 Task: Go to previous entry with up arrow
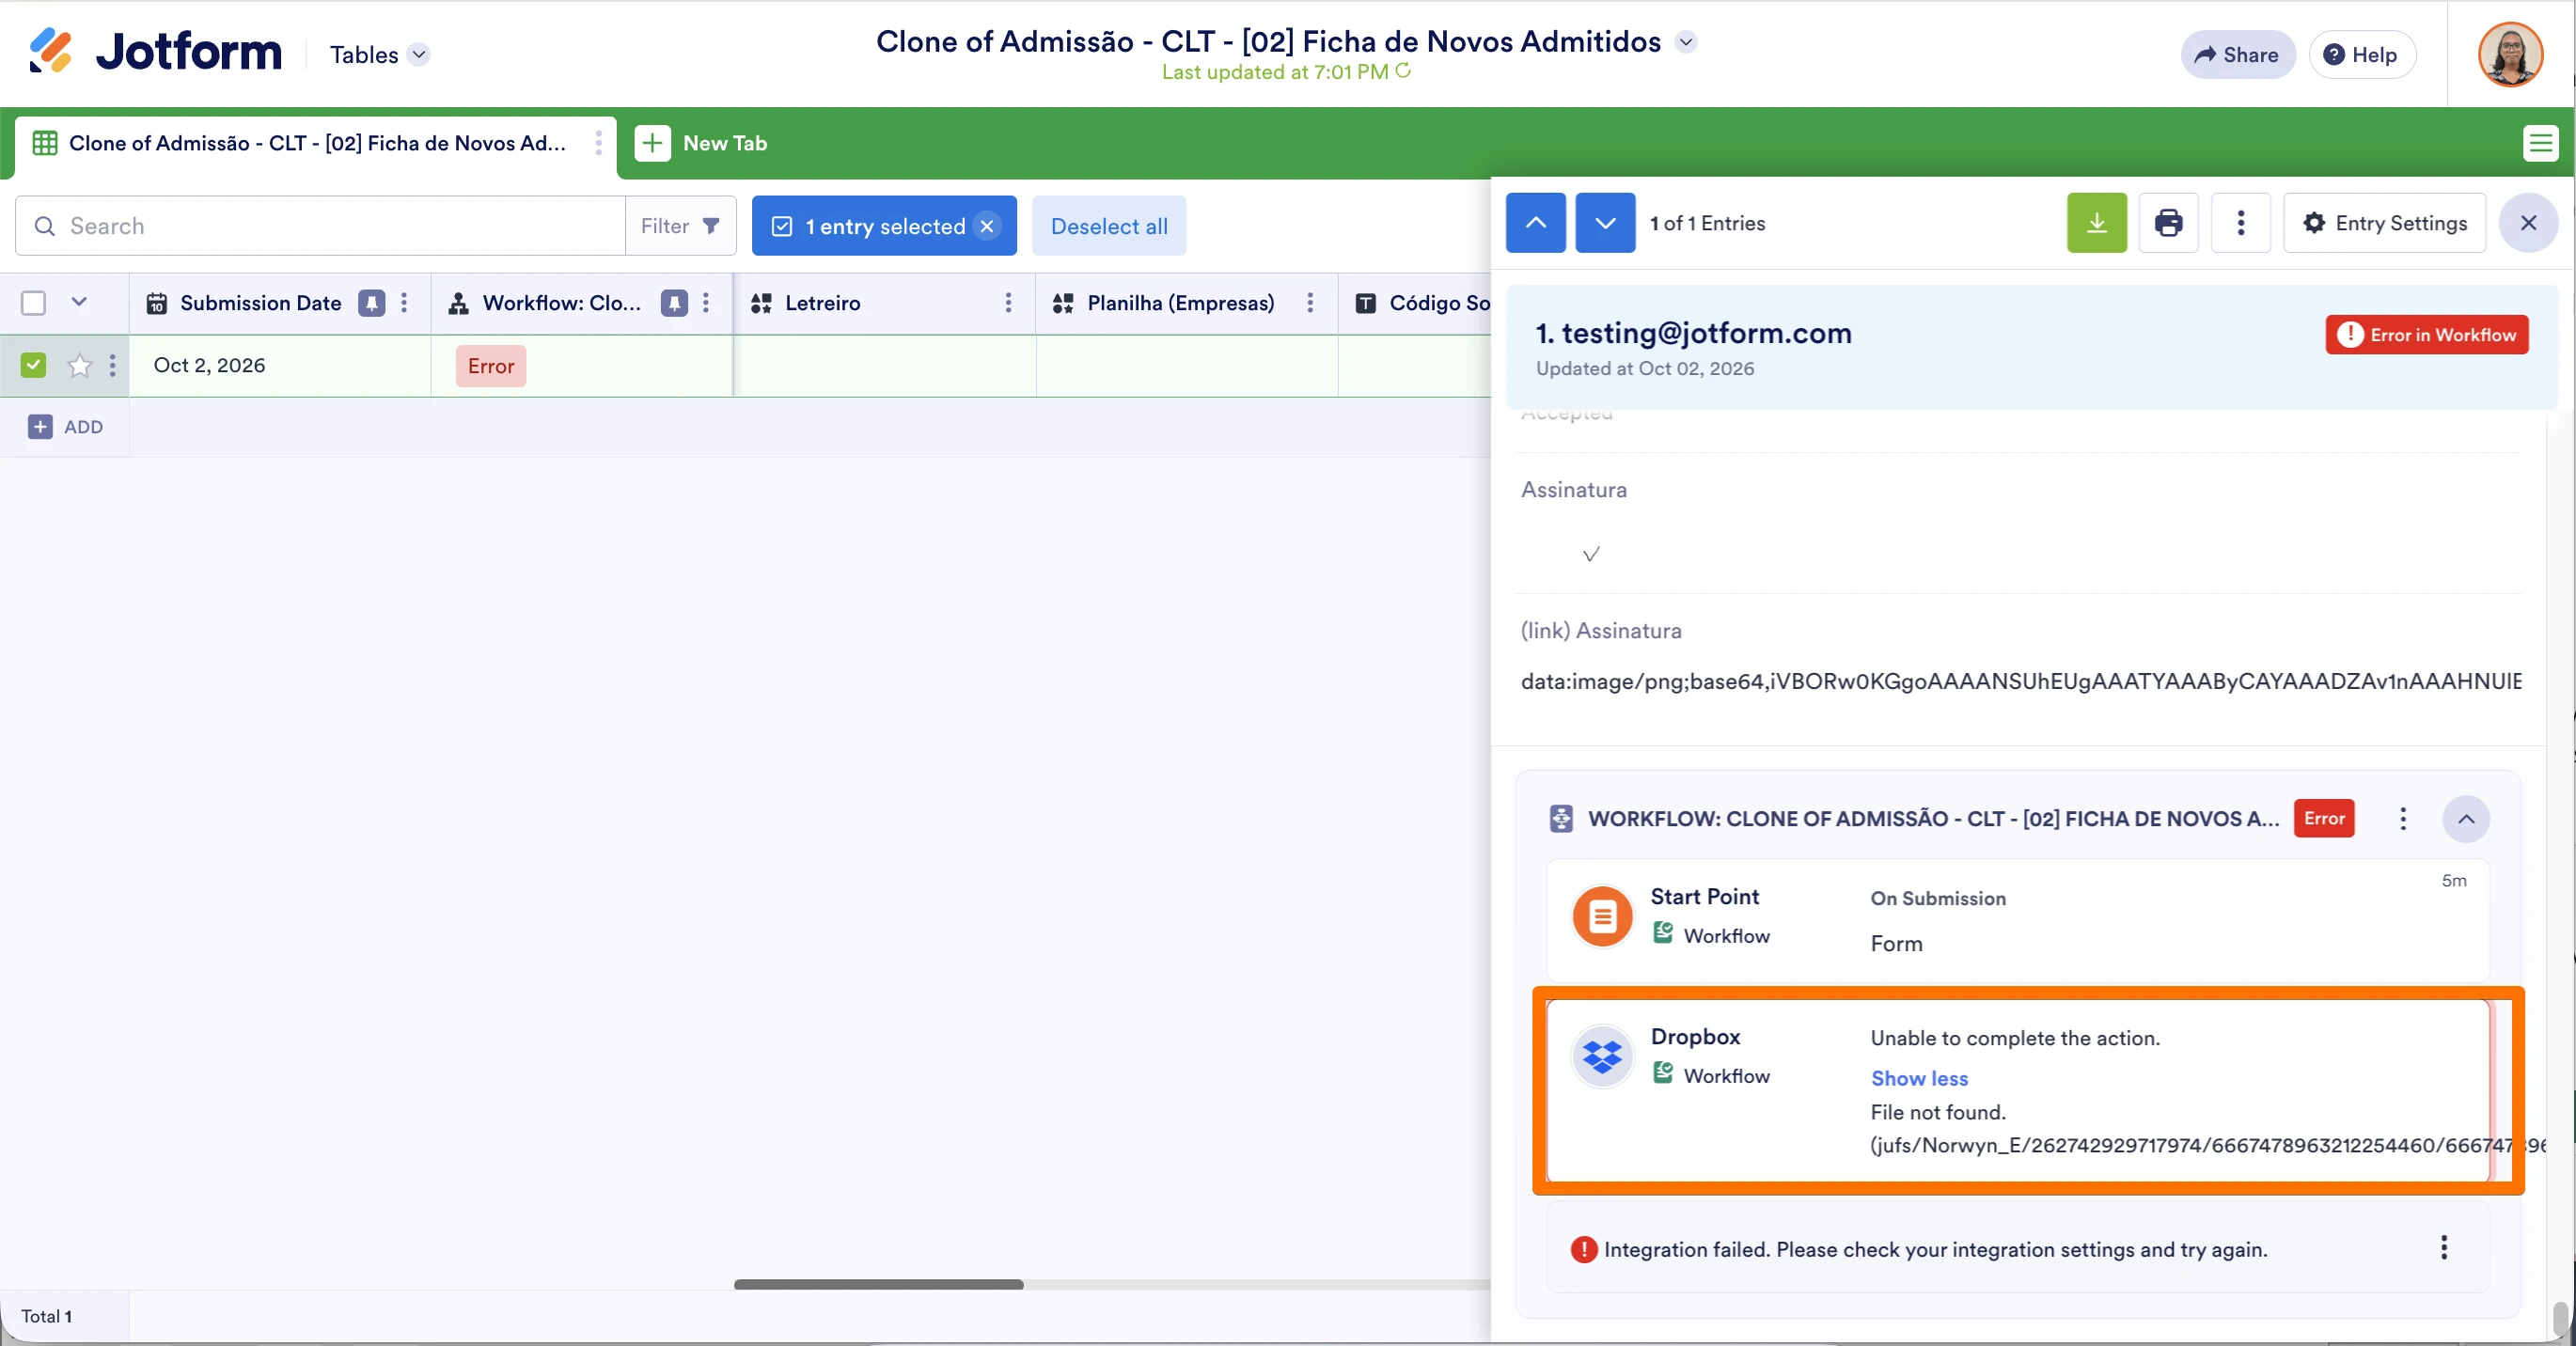pos(1536,223)
